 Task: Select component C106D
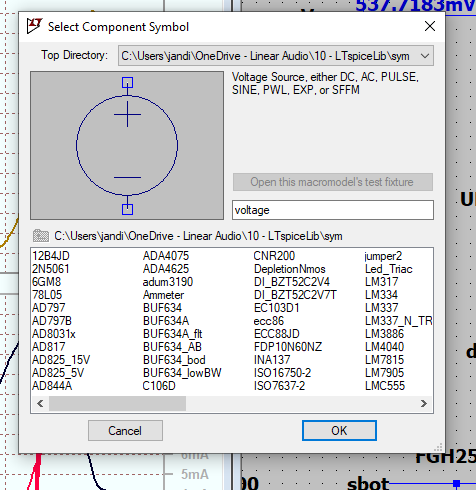(x=159, y=386)
